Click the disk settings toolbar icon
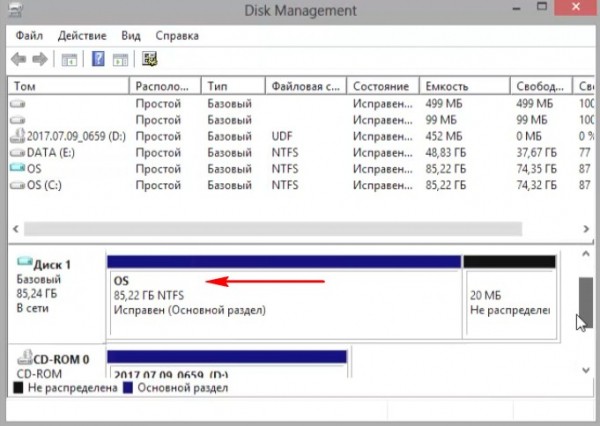 pyautogui.click(x=149, y=59)
